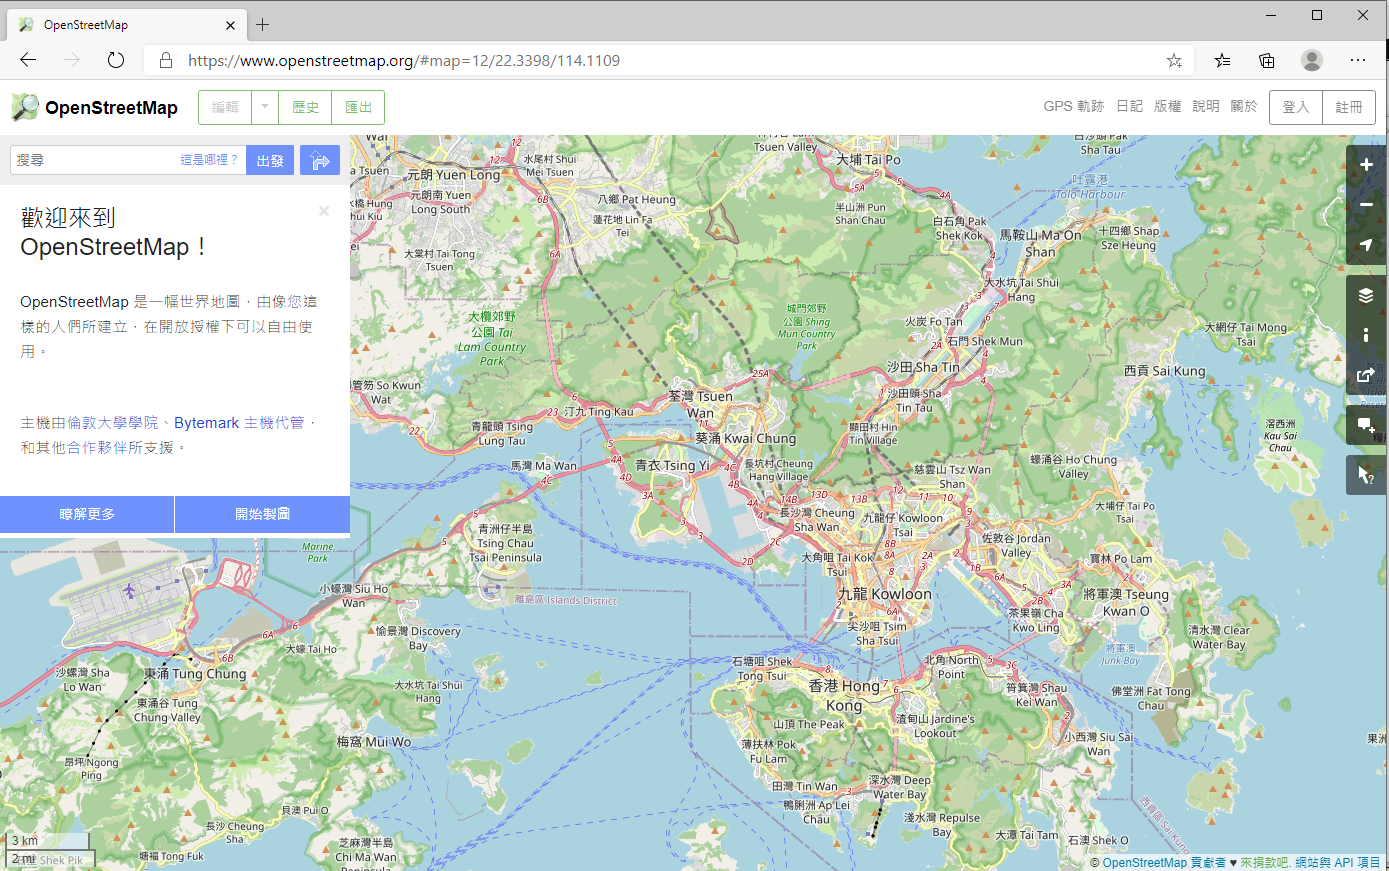The height and width of the screenshot is (871, 1389).
Task: Click the 登入 log in button
Action: tap(1296, 107)
